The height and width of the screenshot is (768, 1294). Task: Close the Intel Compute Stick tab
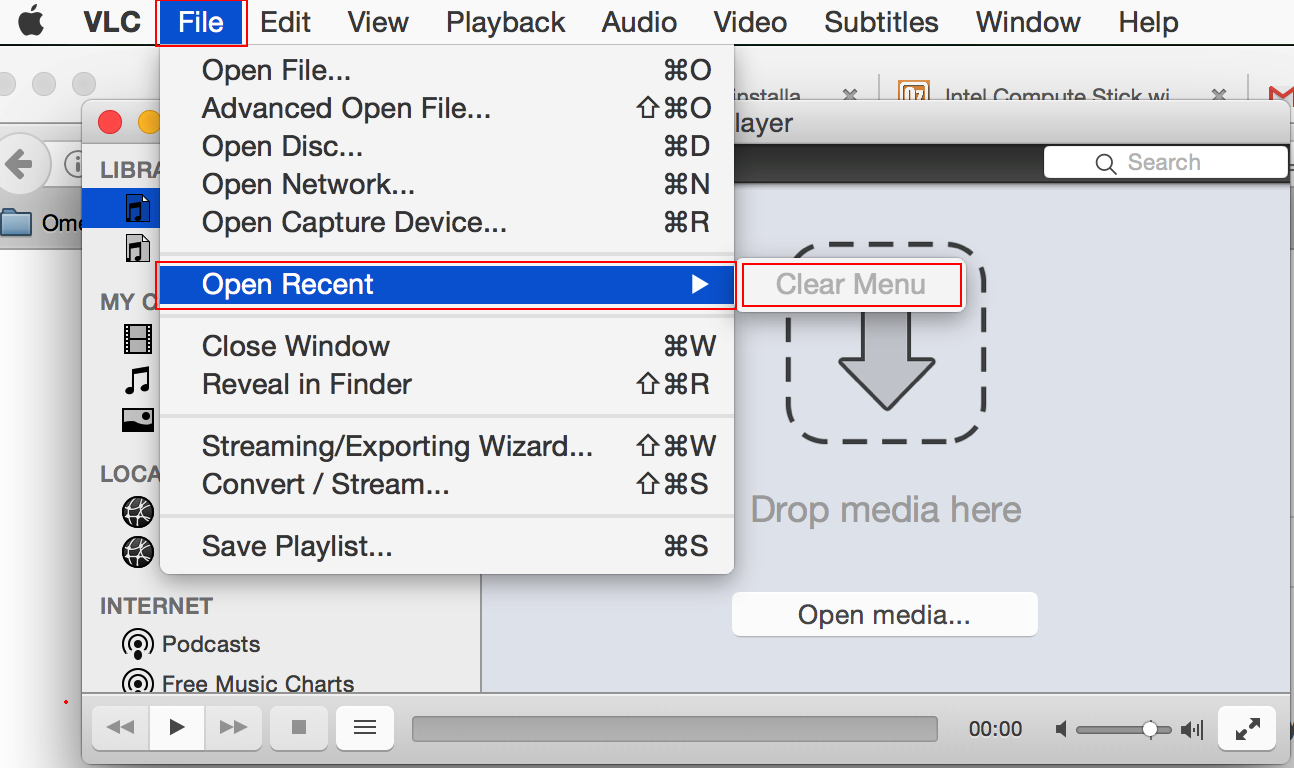pos(1218,96)
